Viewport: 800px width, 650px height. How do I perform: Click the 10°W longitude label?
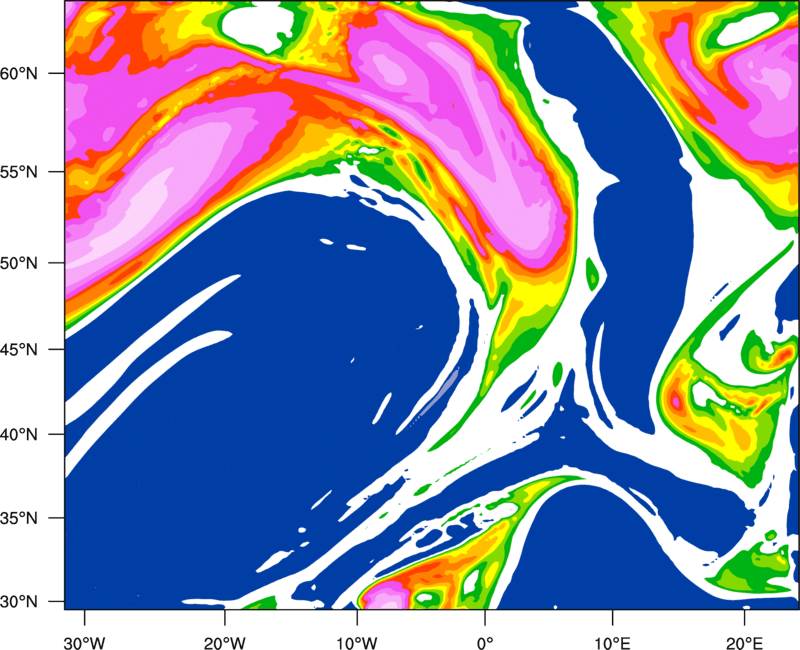tap(356, 643)
